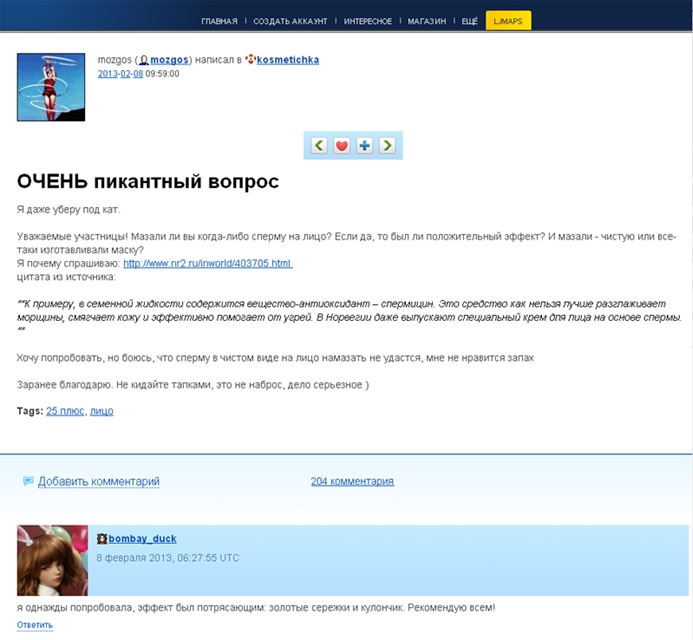Open kosmetichka community link

[288, 60]
